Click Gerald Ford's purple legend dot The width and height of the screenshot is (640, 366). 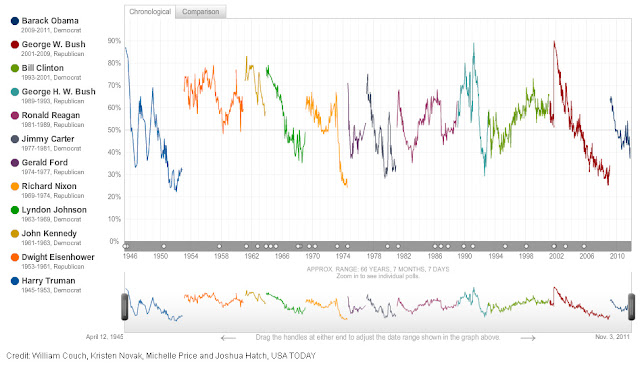[15, 163]
